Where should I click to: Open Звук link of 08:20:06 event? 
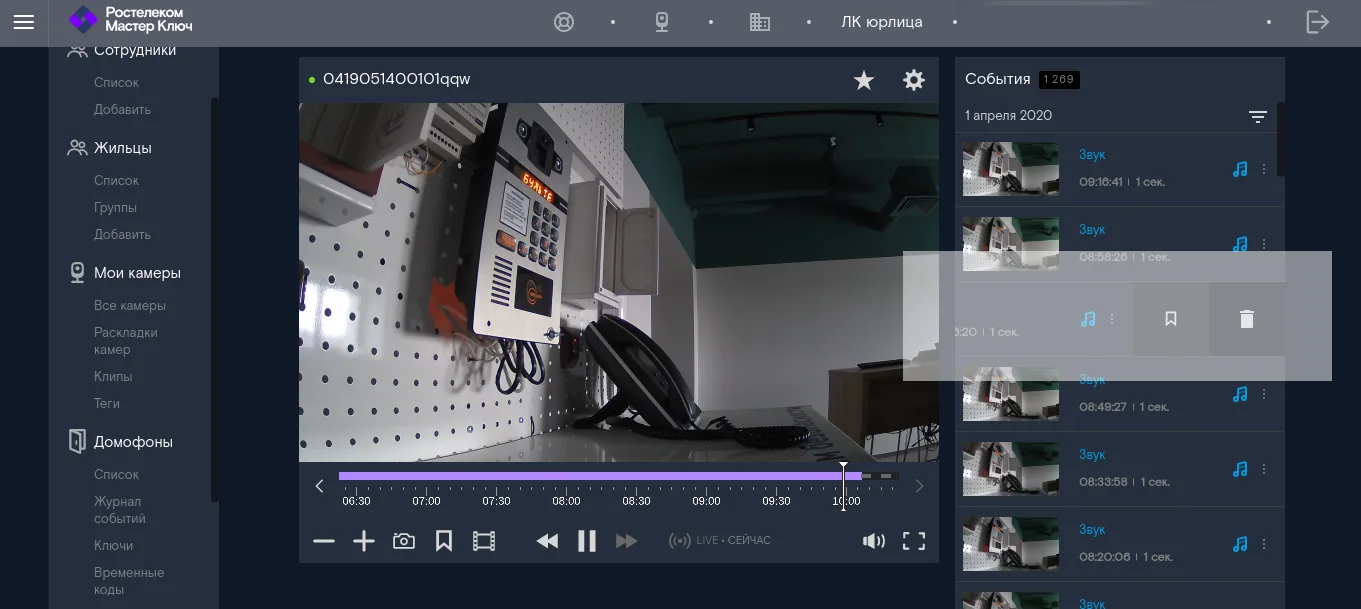pyautogui.click(x=1092, y=530)
